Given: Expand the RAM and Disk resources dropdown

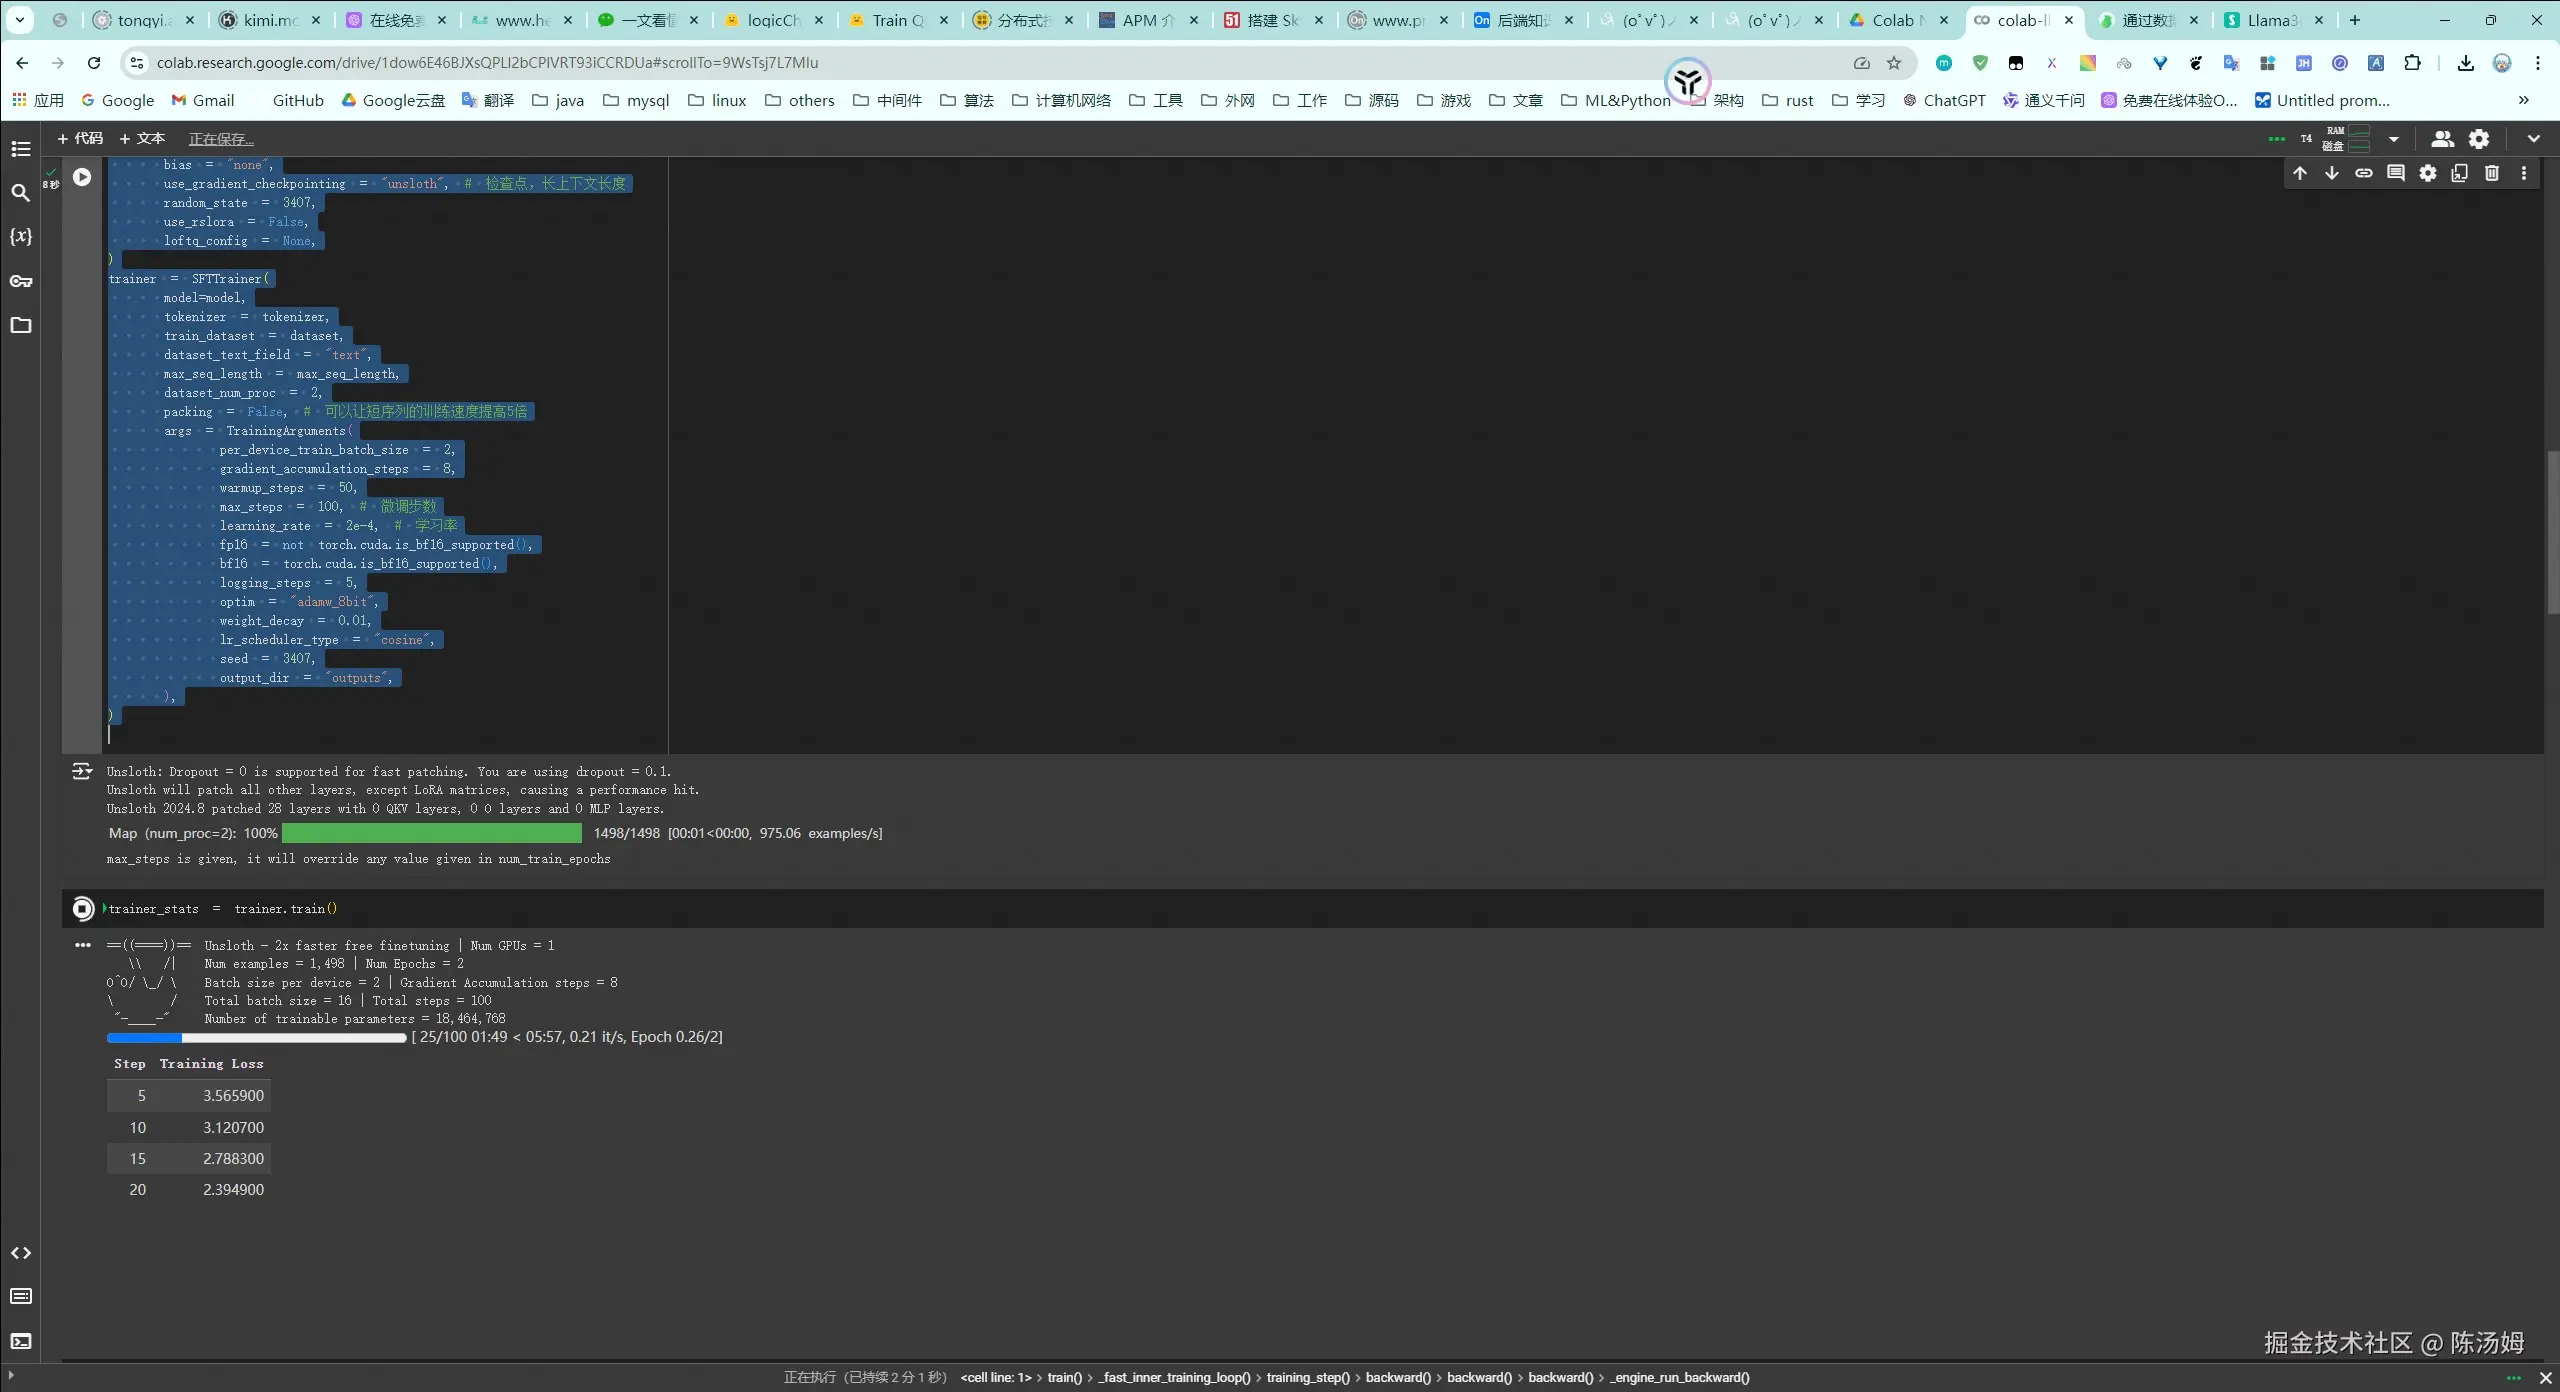Looking at the screenshot, I should (x=2394, y=139).
